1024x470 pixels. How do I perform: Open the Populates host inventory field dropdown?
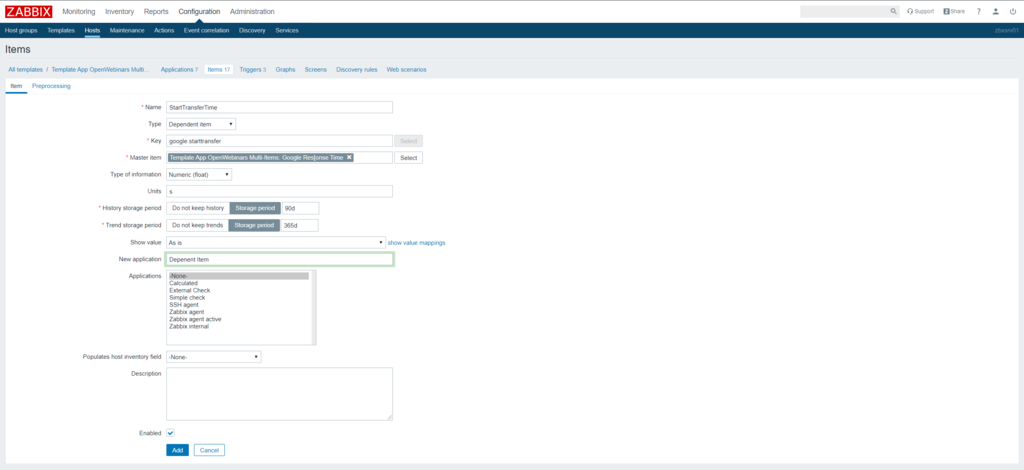point(213,356)
